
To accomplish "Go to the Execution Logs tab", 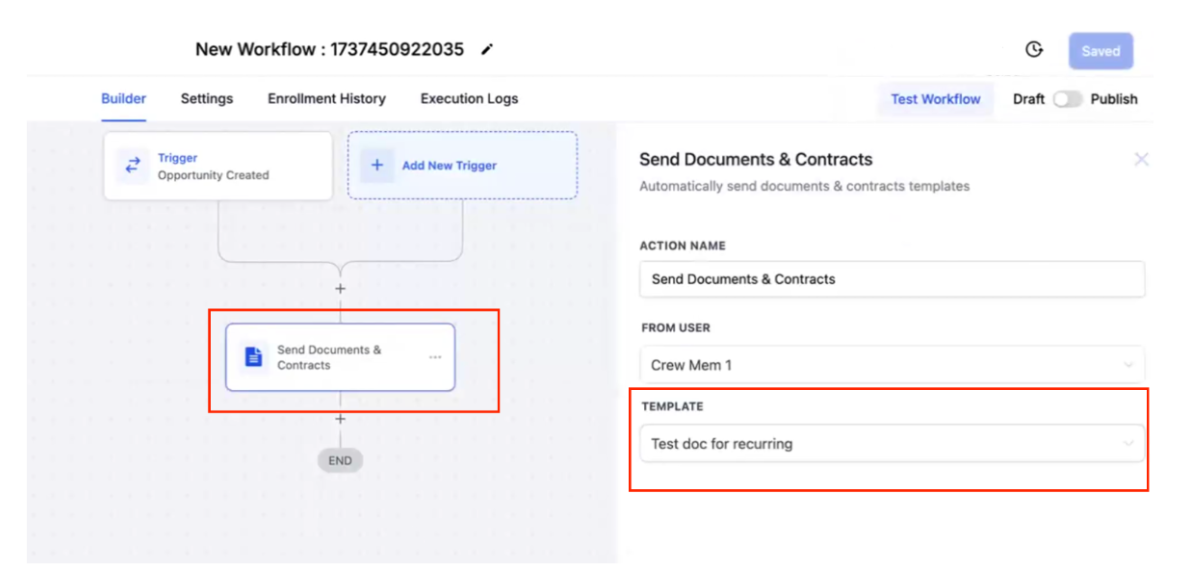I will point(469,99).
